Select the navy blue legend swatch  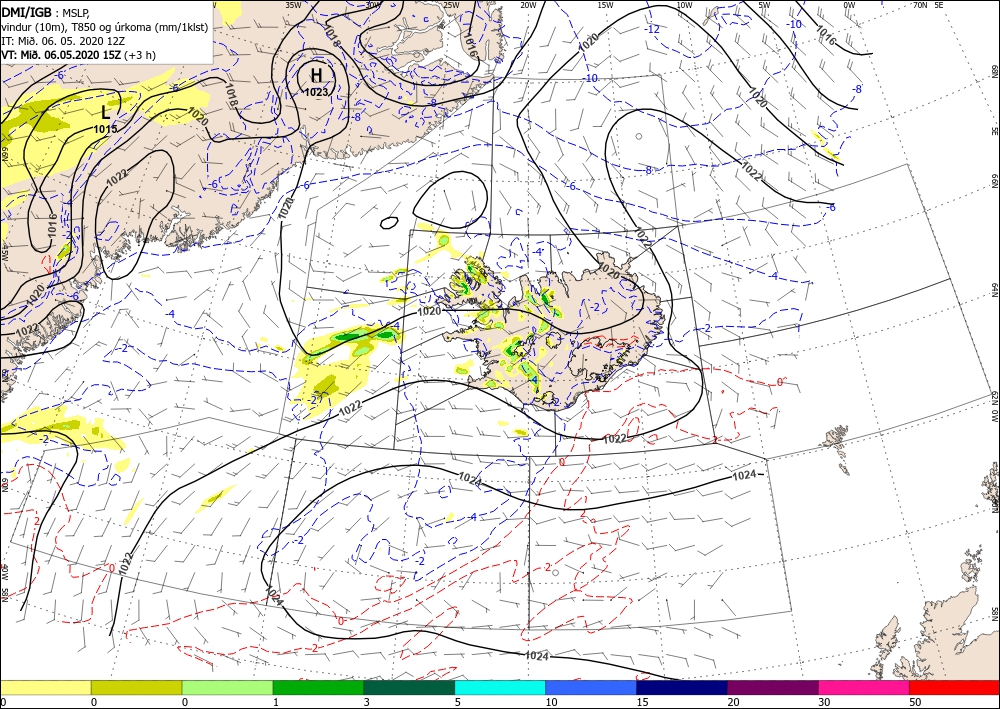pyautogui.click(x=682, y=687)
